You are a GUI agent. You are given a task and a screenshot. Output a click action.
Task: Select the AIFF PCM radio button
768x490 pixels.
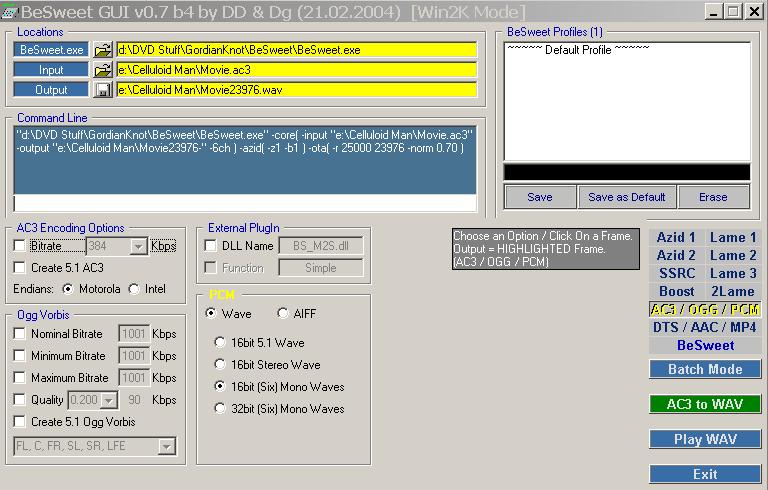pyautogui.click(x=283, y=313)
